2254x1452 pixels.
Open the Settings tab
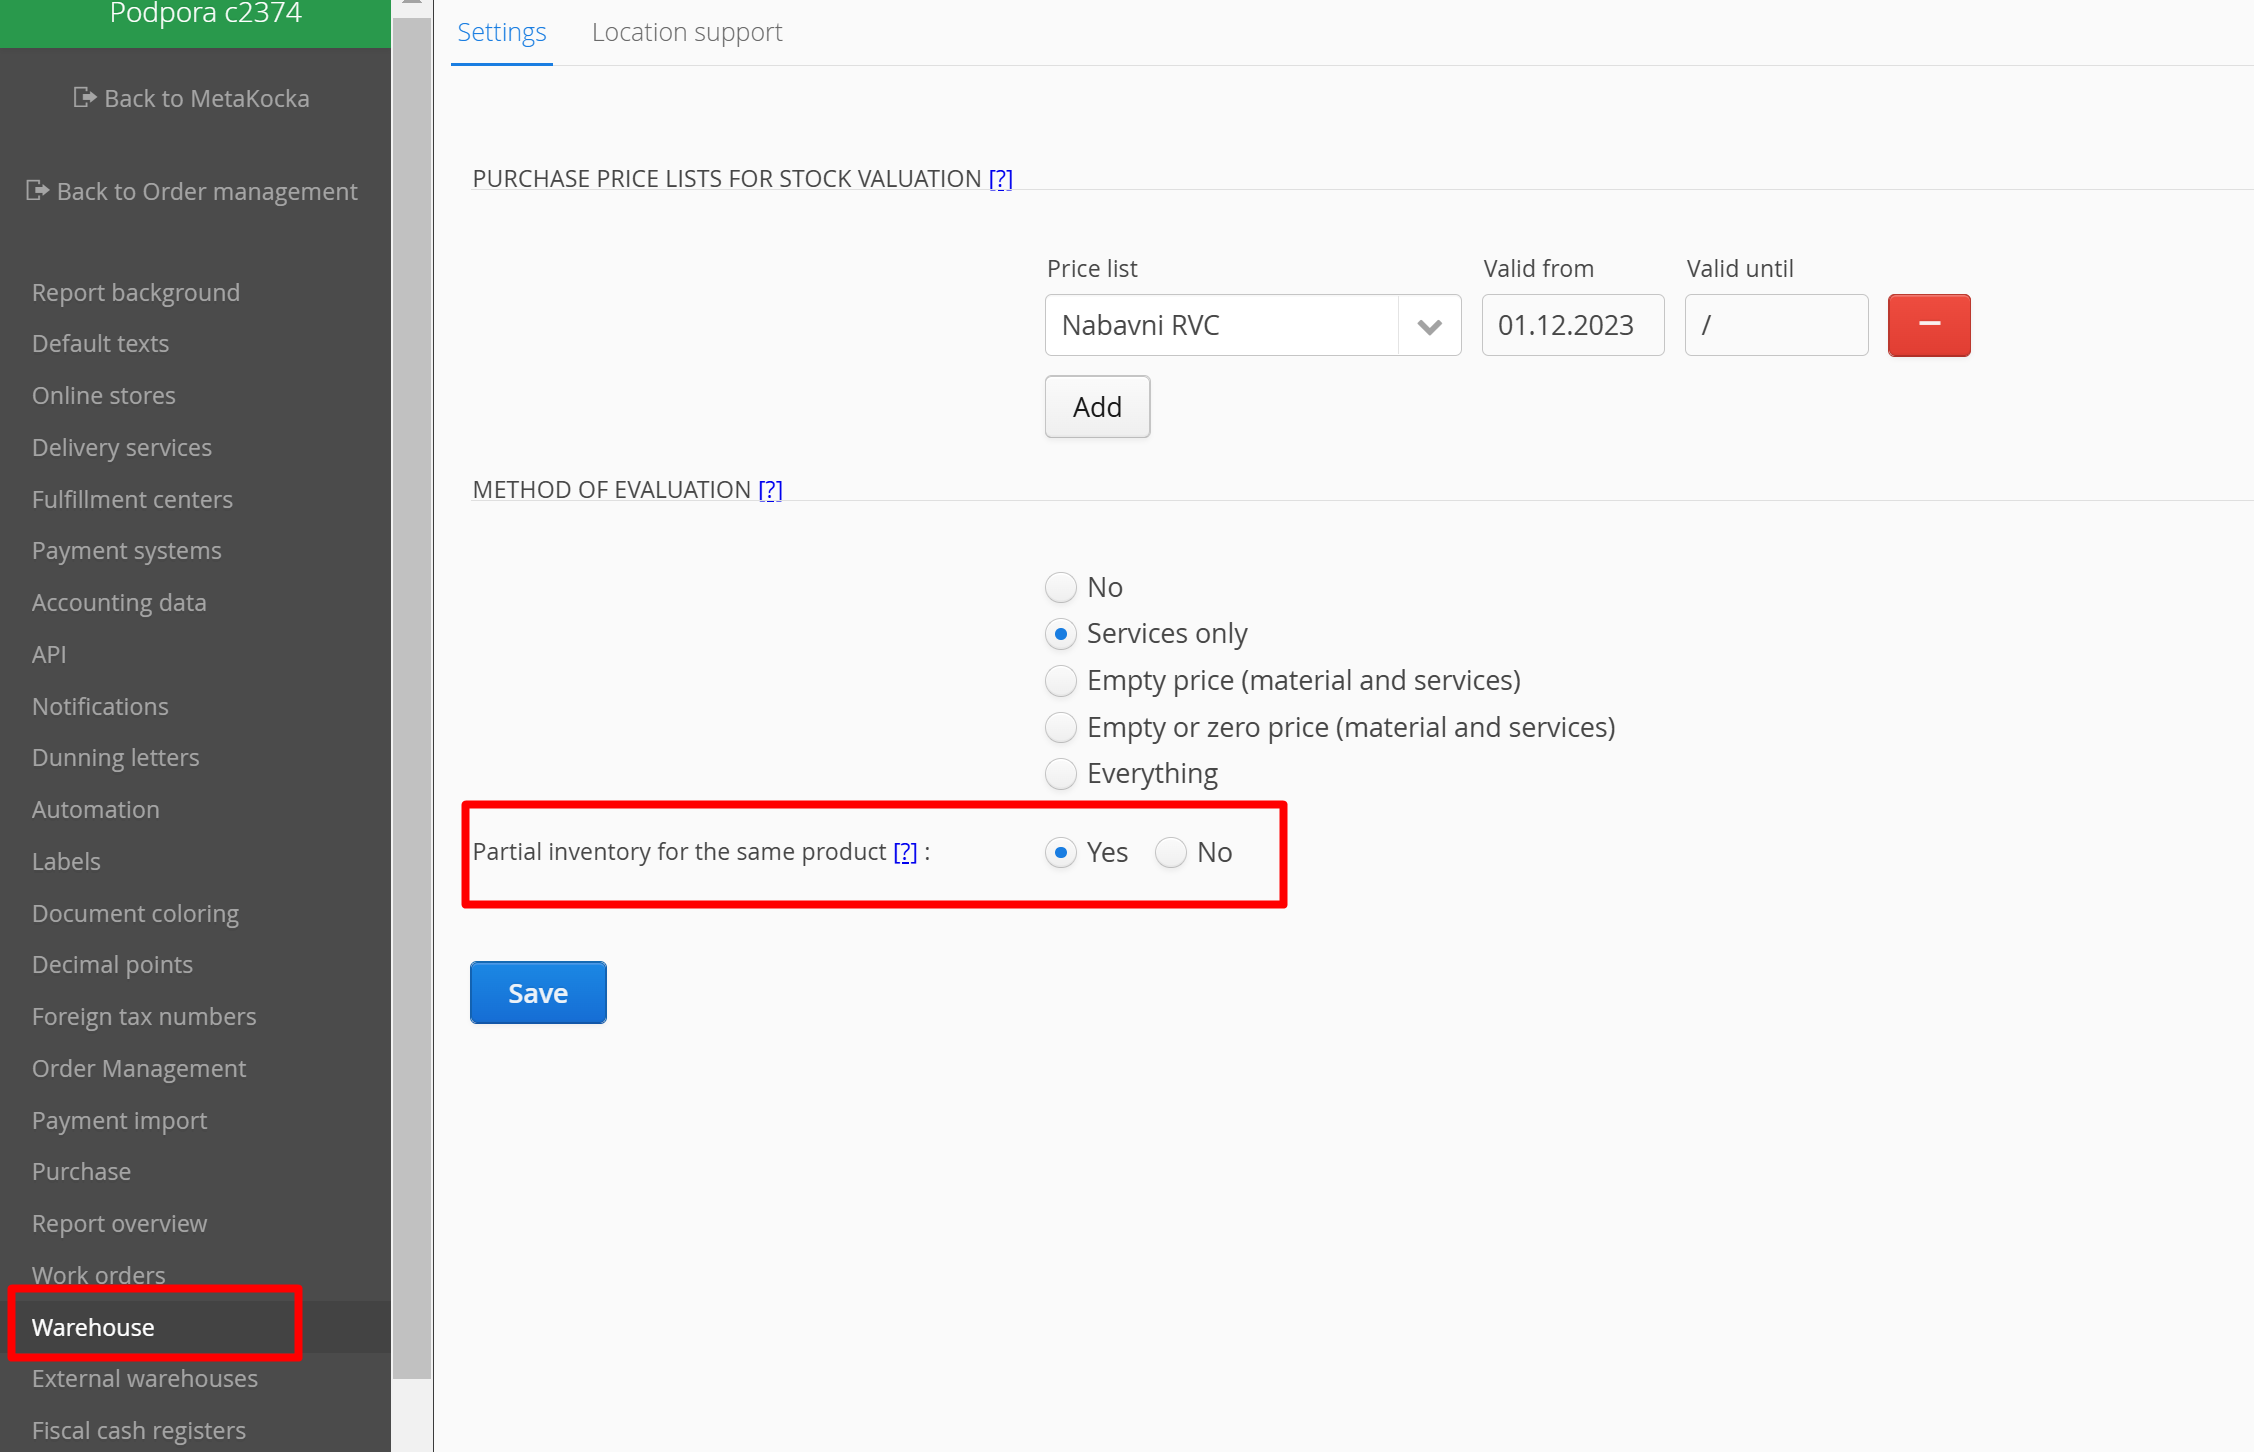pos(501,33)
